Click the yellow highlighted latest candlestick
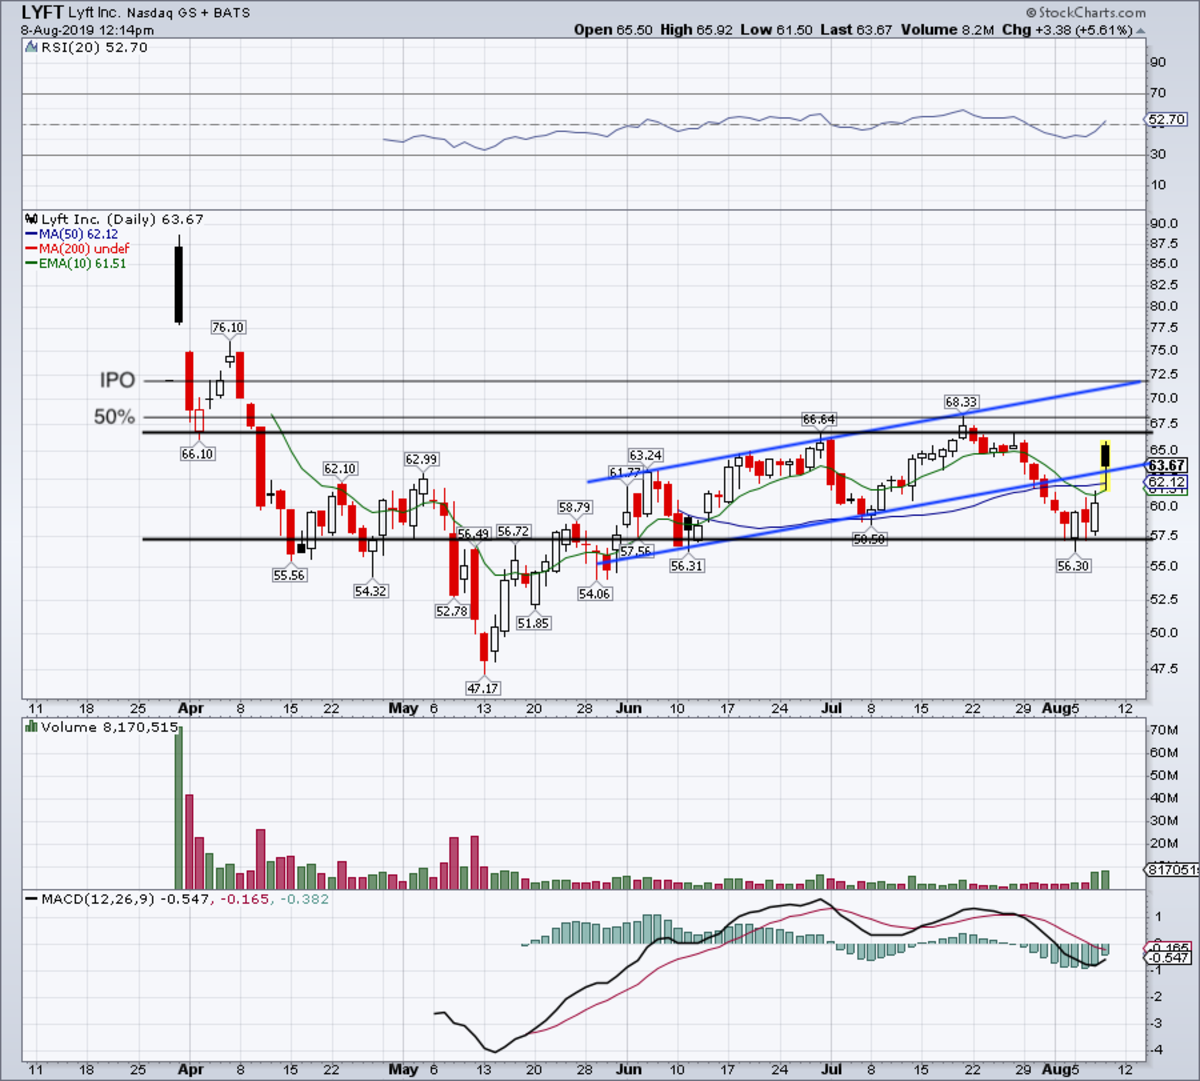 (1105, 464)
